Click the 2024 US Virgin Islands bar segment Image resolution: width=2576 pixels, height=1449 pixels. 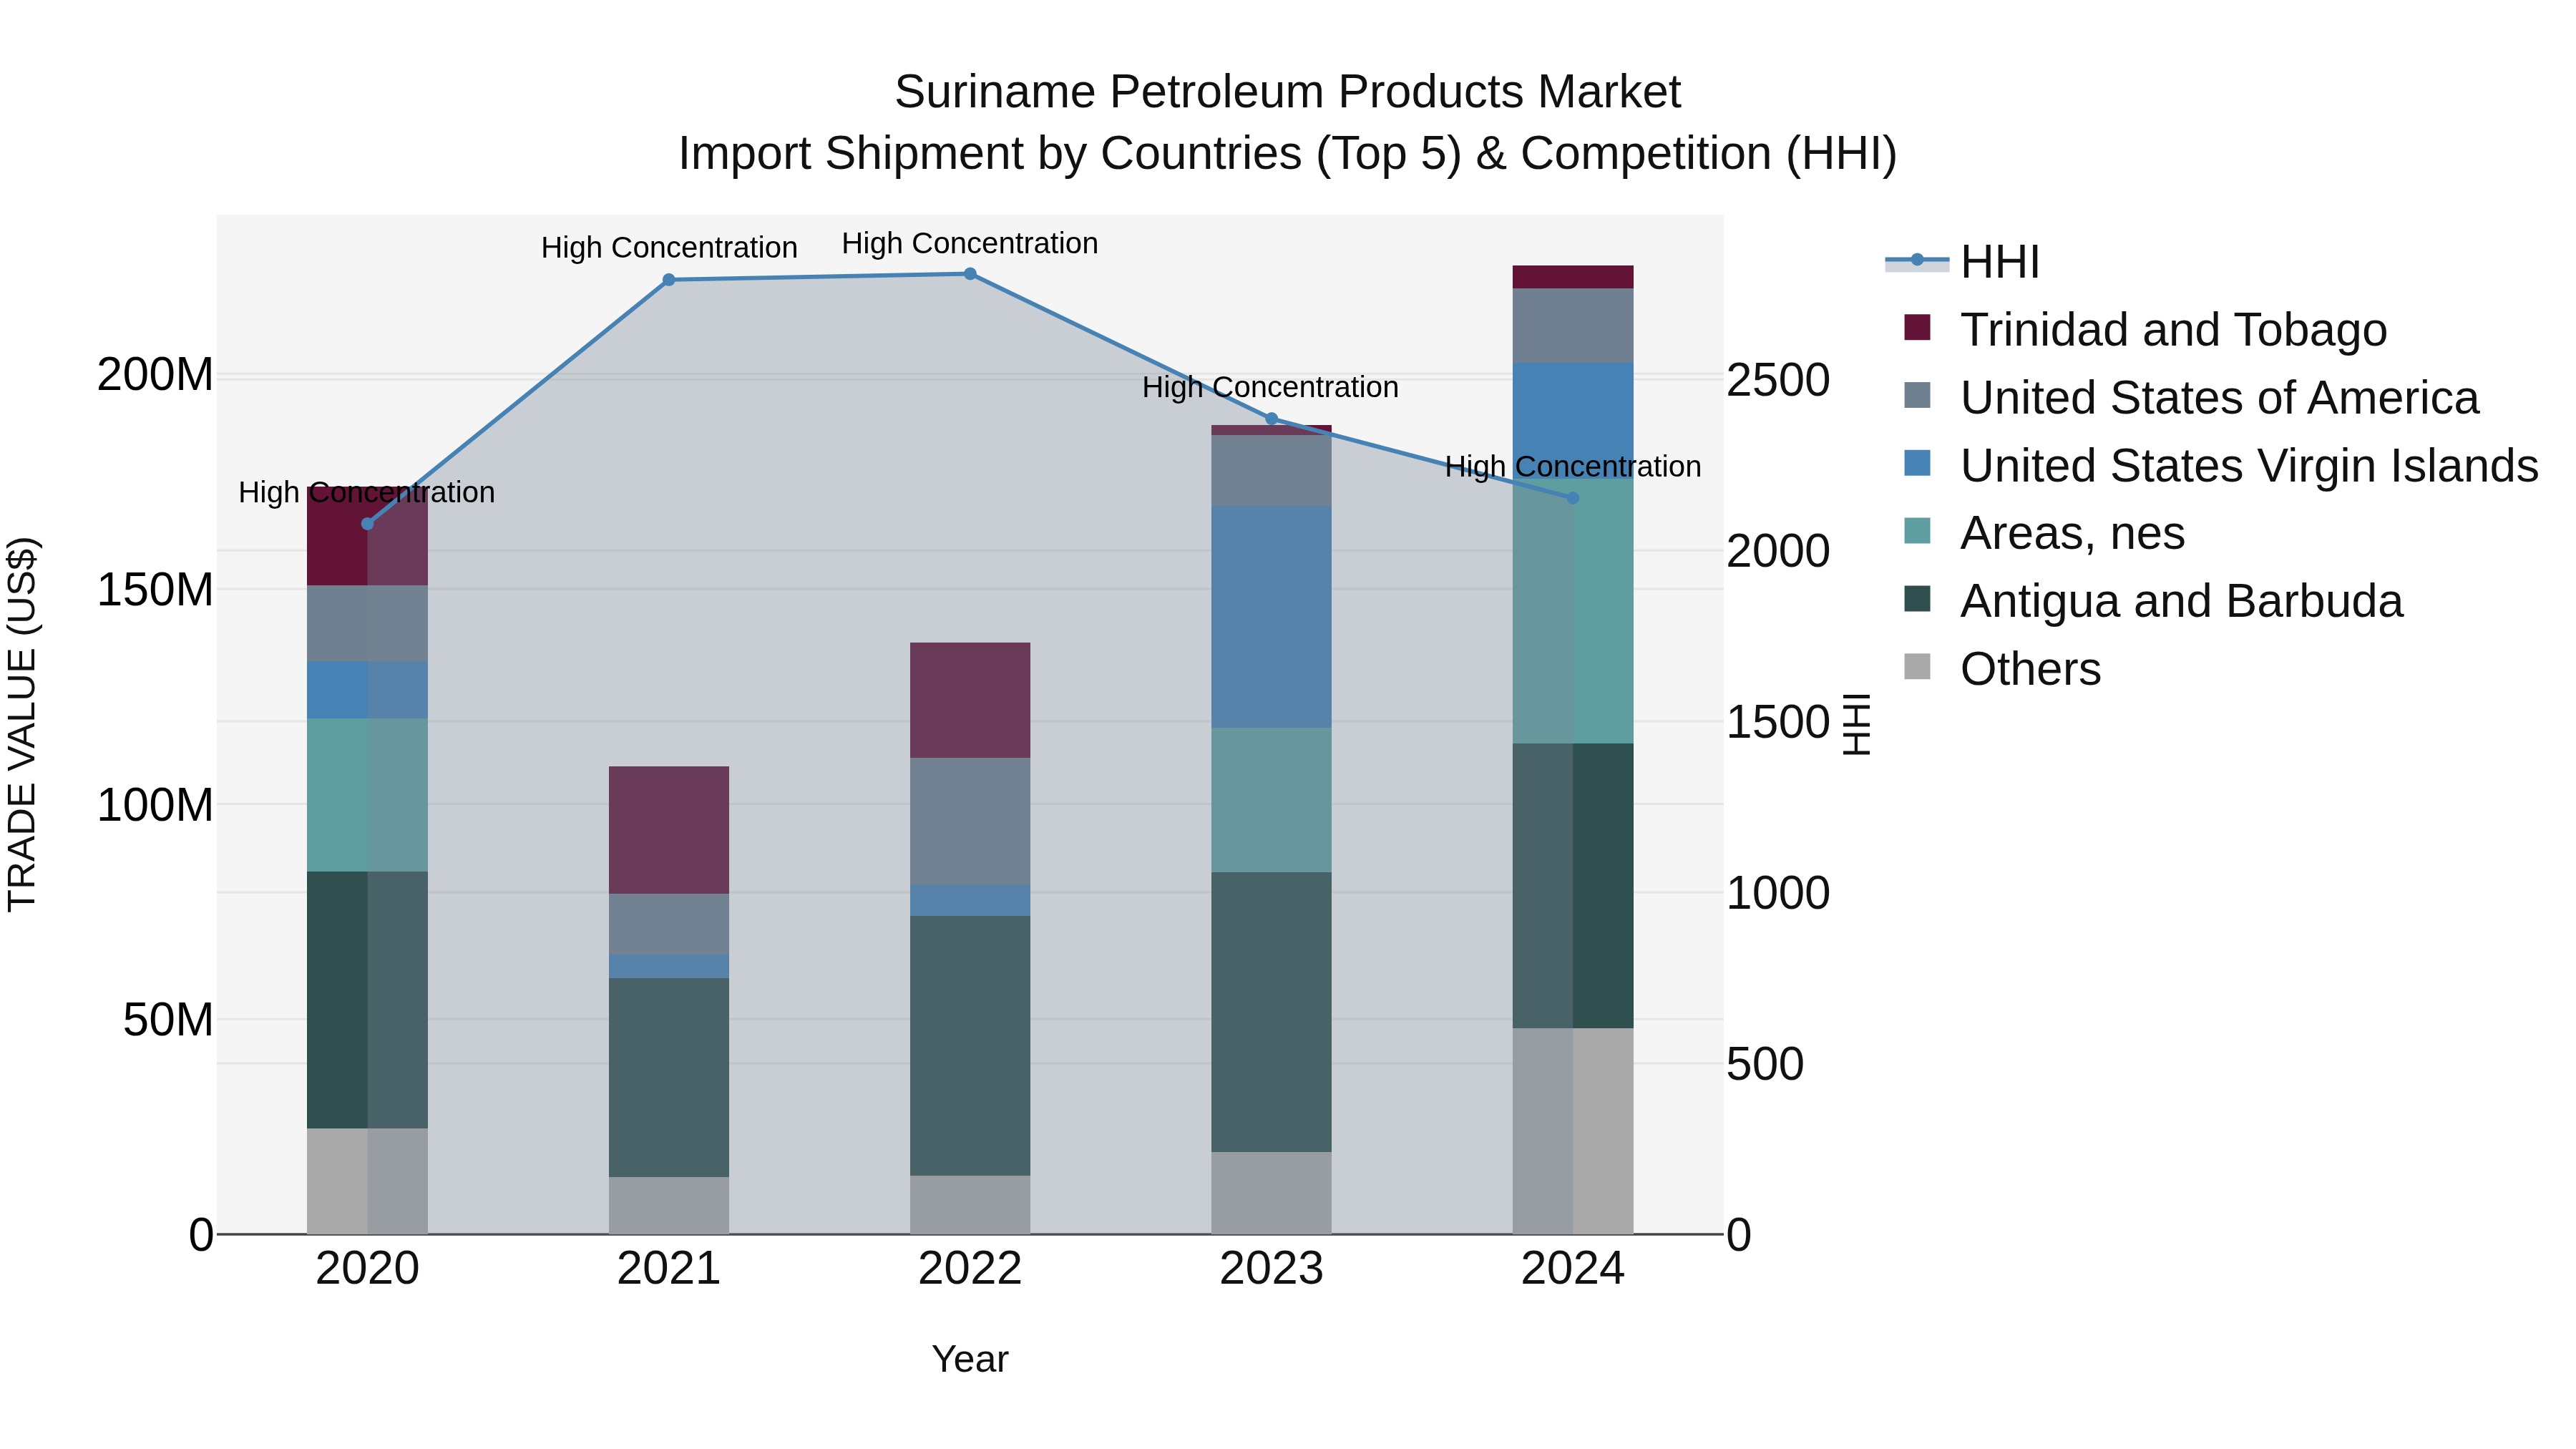[x=1573, y=420]
